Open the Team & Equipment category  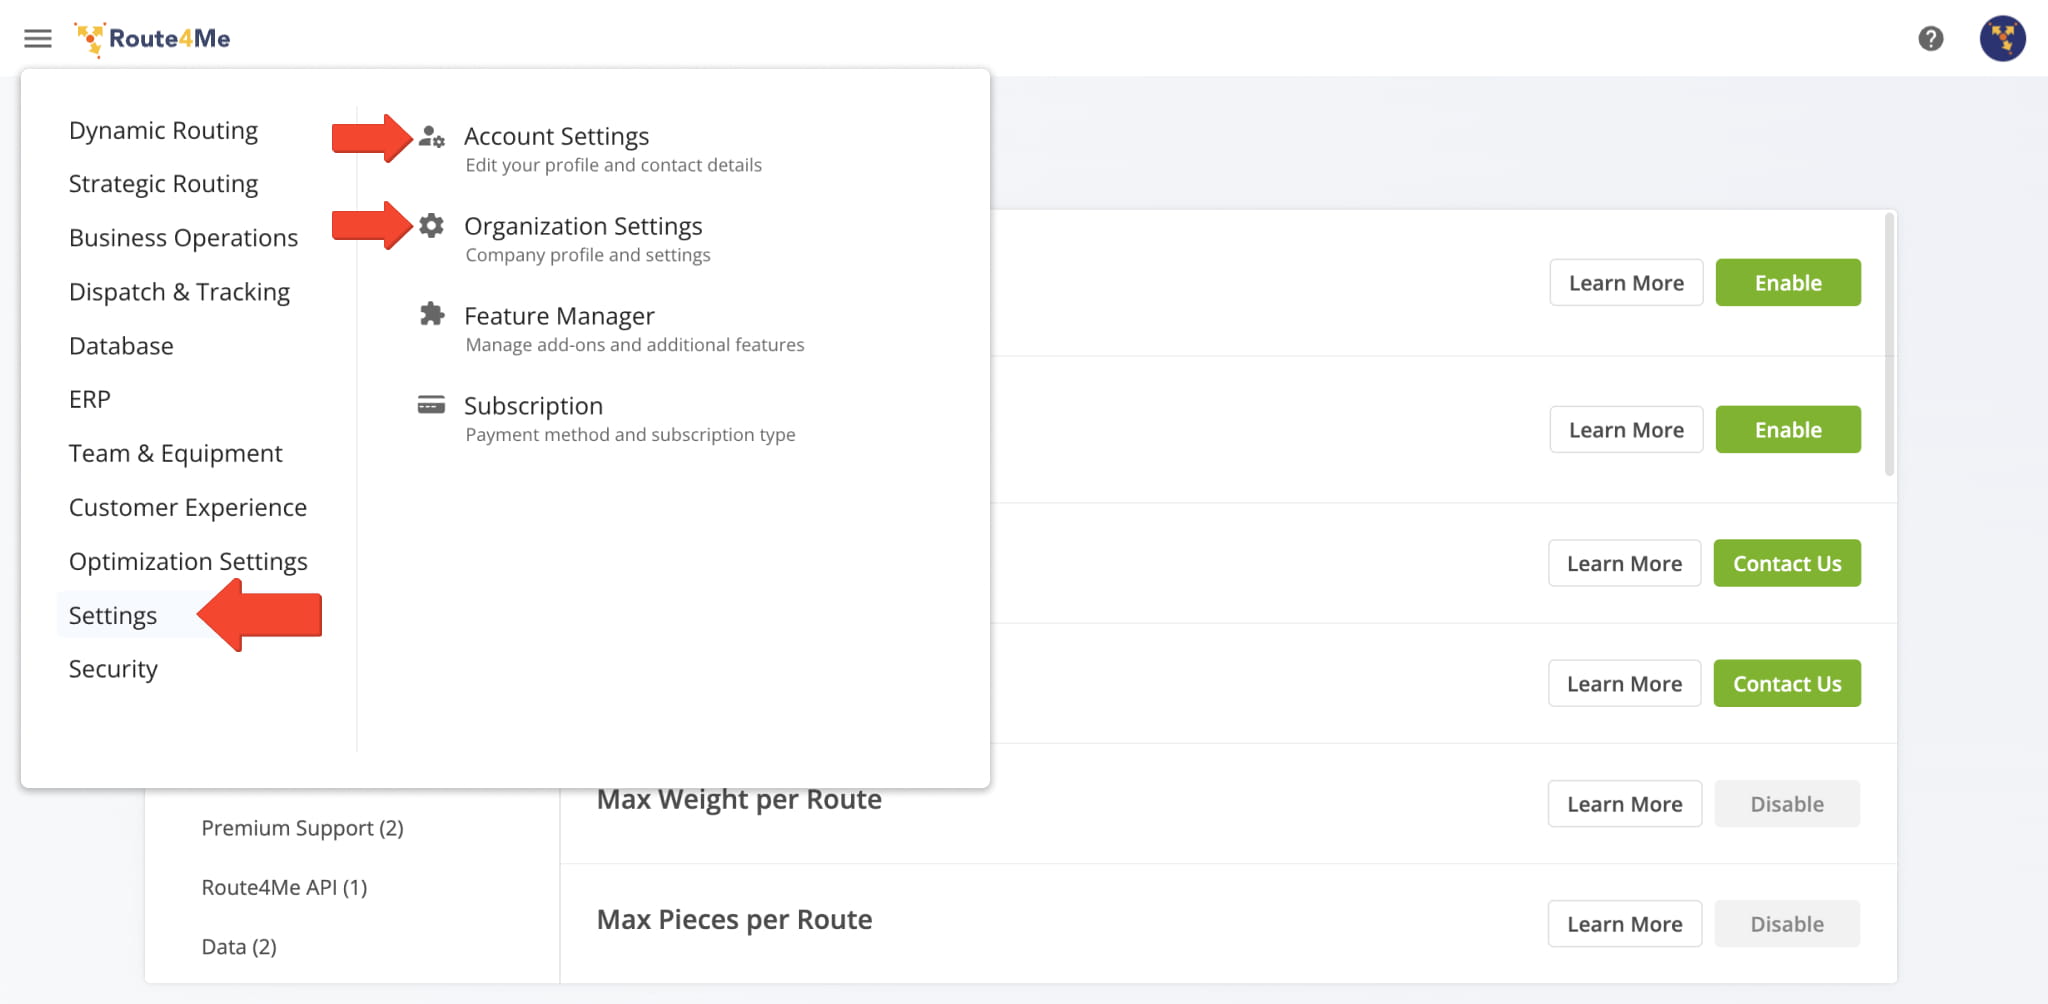(x=175, y=454)
